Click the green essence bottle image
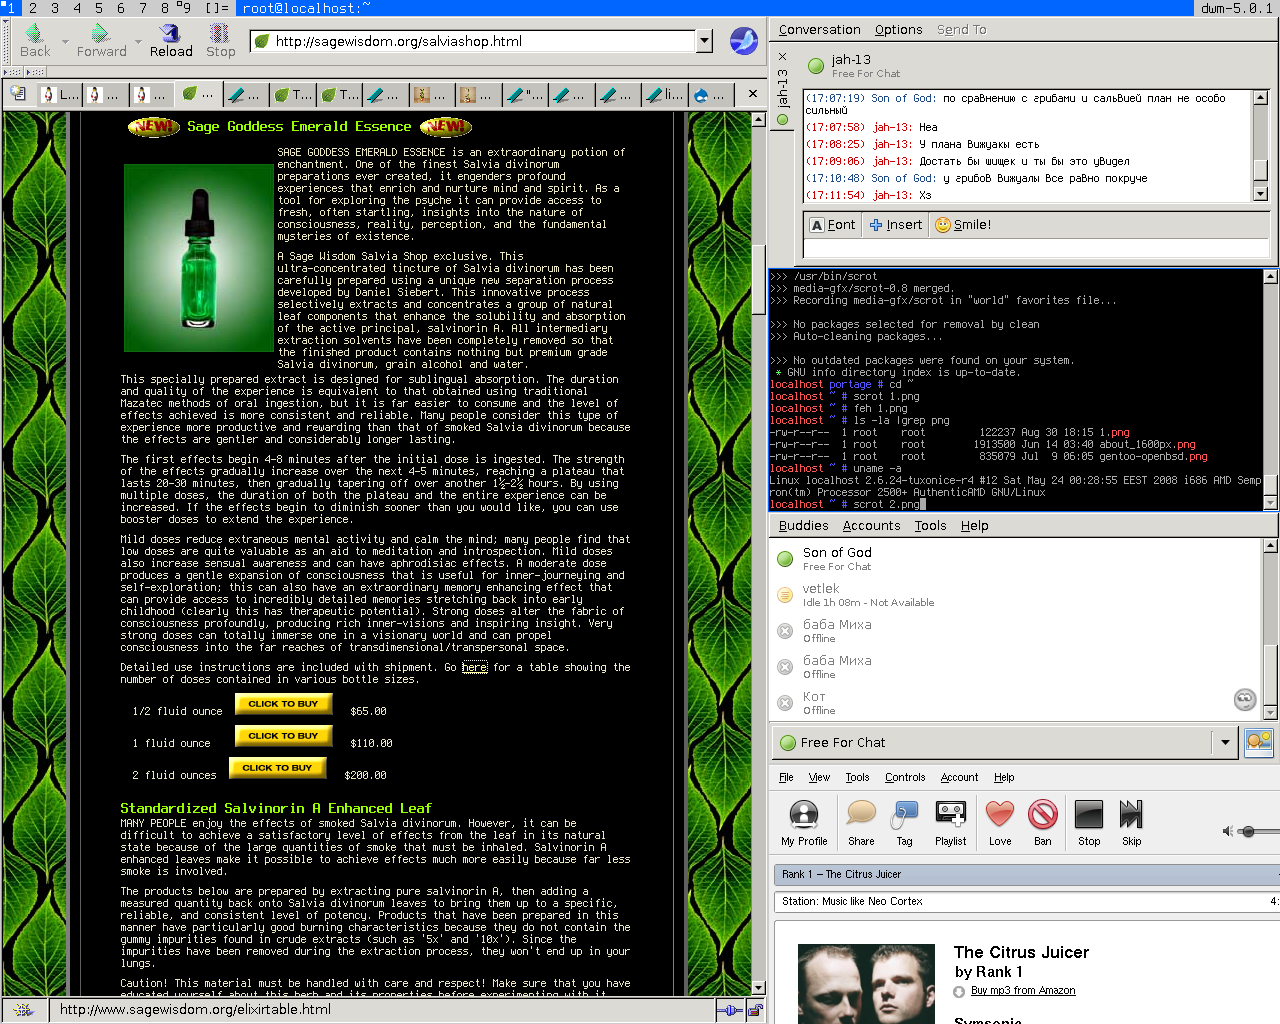Viewport: 1280px width, 1024px height. (198, 259)
